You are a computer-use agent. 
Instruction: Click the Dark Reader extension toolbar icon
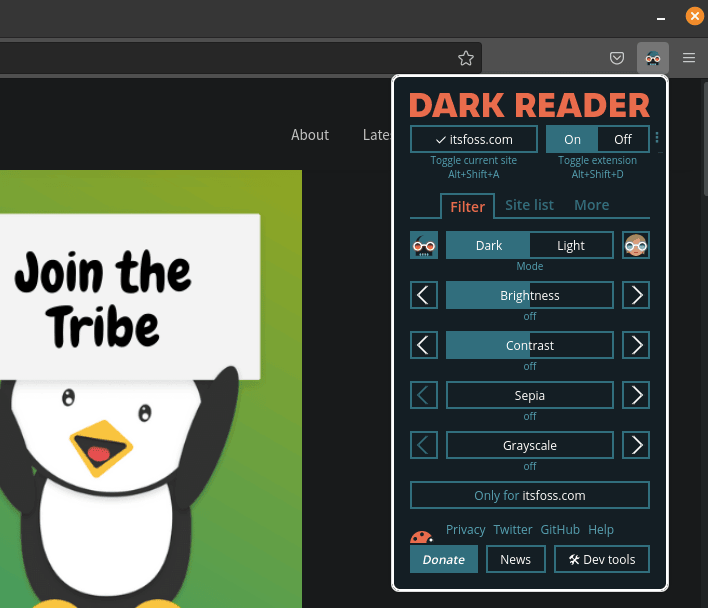click(653, 58)
